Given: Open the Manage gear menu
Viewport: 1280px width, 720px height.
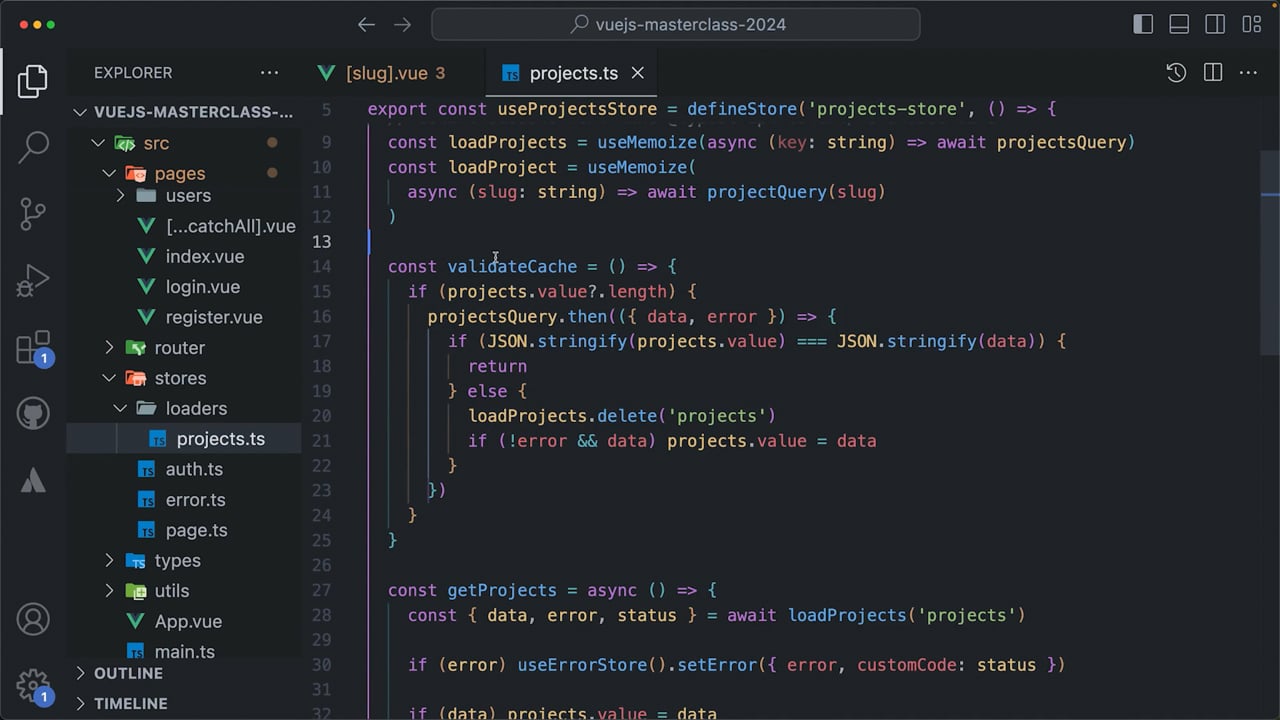Looking at the screenshot, I should [33, 686].
